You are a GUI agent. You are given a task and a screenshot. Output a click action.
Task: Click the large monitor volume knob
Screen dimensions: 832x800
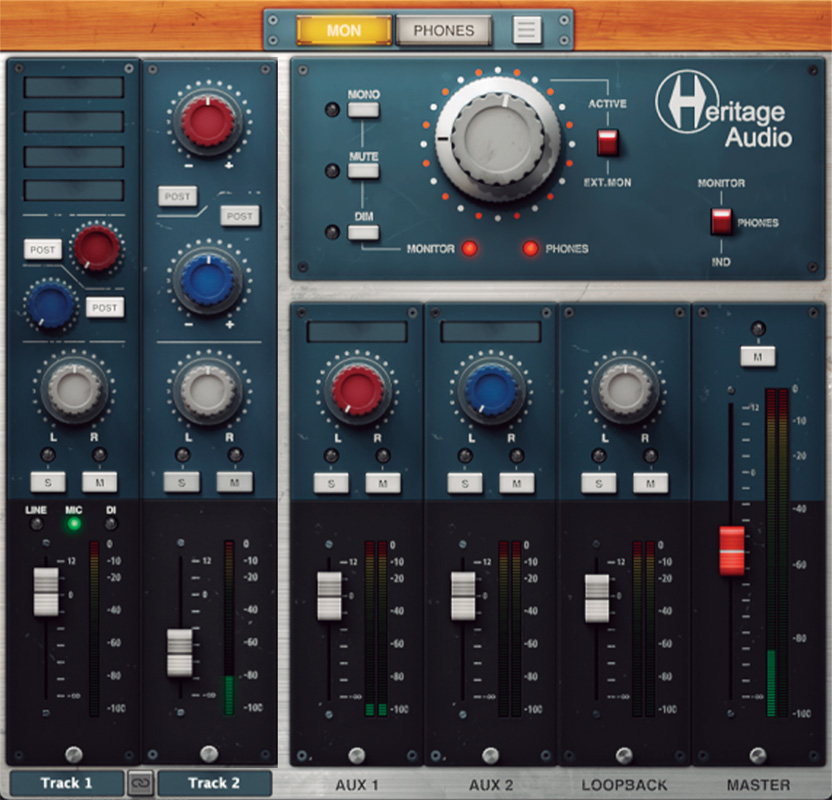coord(498,139)
